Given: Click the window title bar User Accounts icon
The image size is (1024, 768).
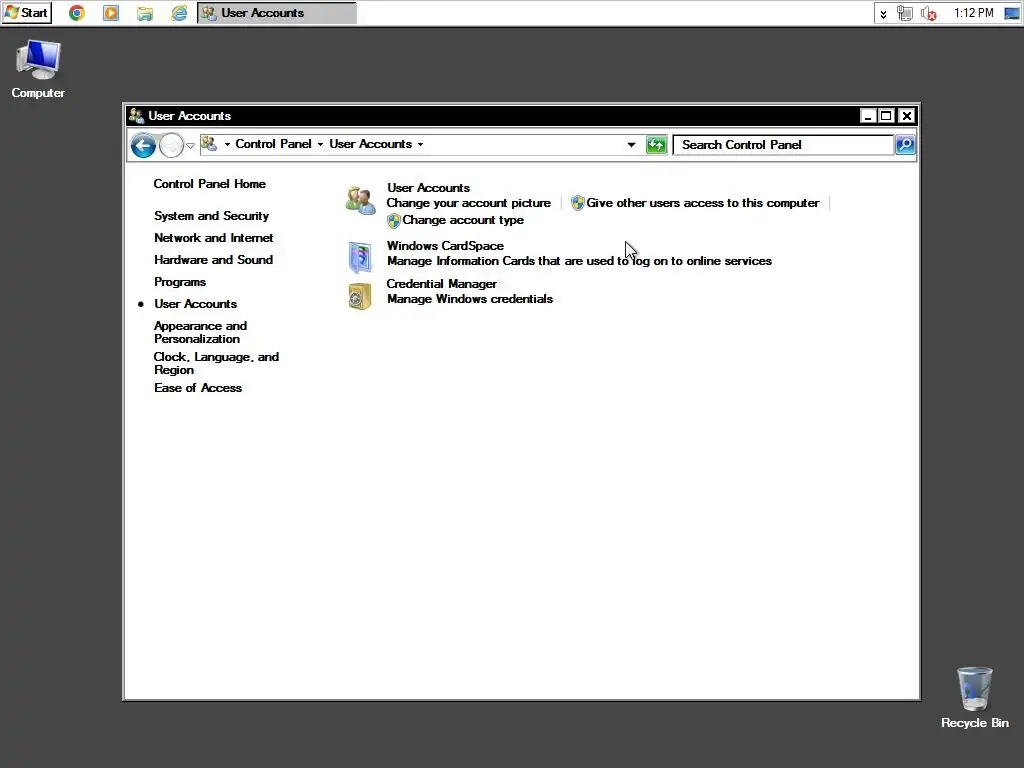Looking at the screenshot, I should [136, 116].
